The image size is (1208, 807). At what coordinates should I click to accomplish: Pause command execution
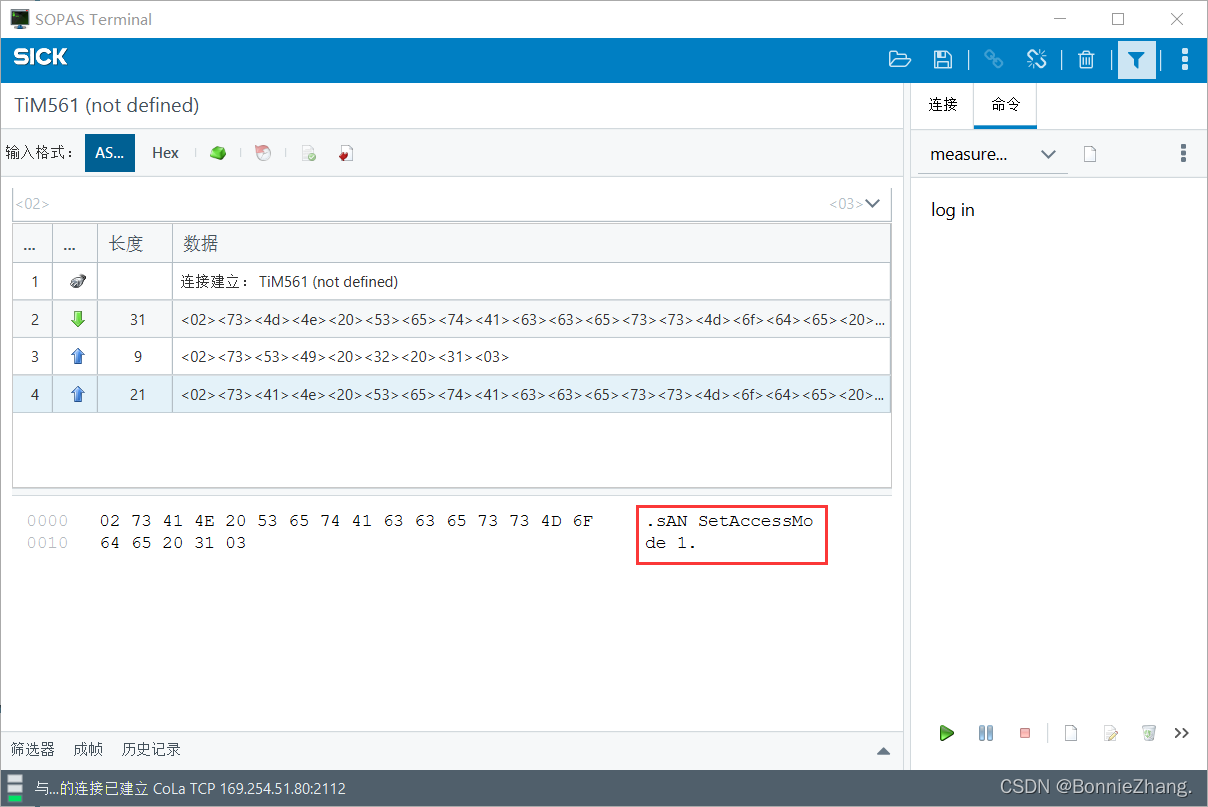click(x=986, y=733)
